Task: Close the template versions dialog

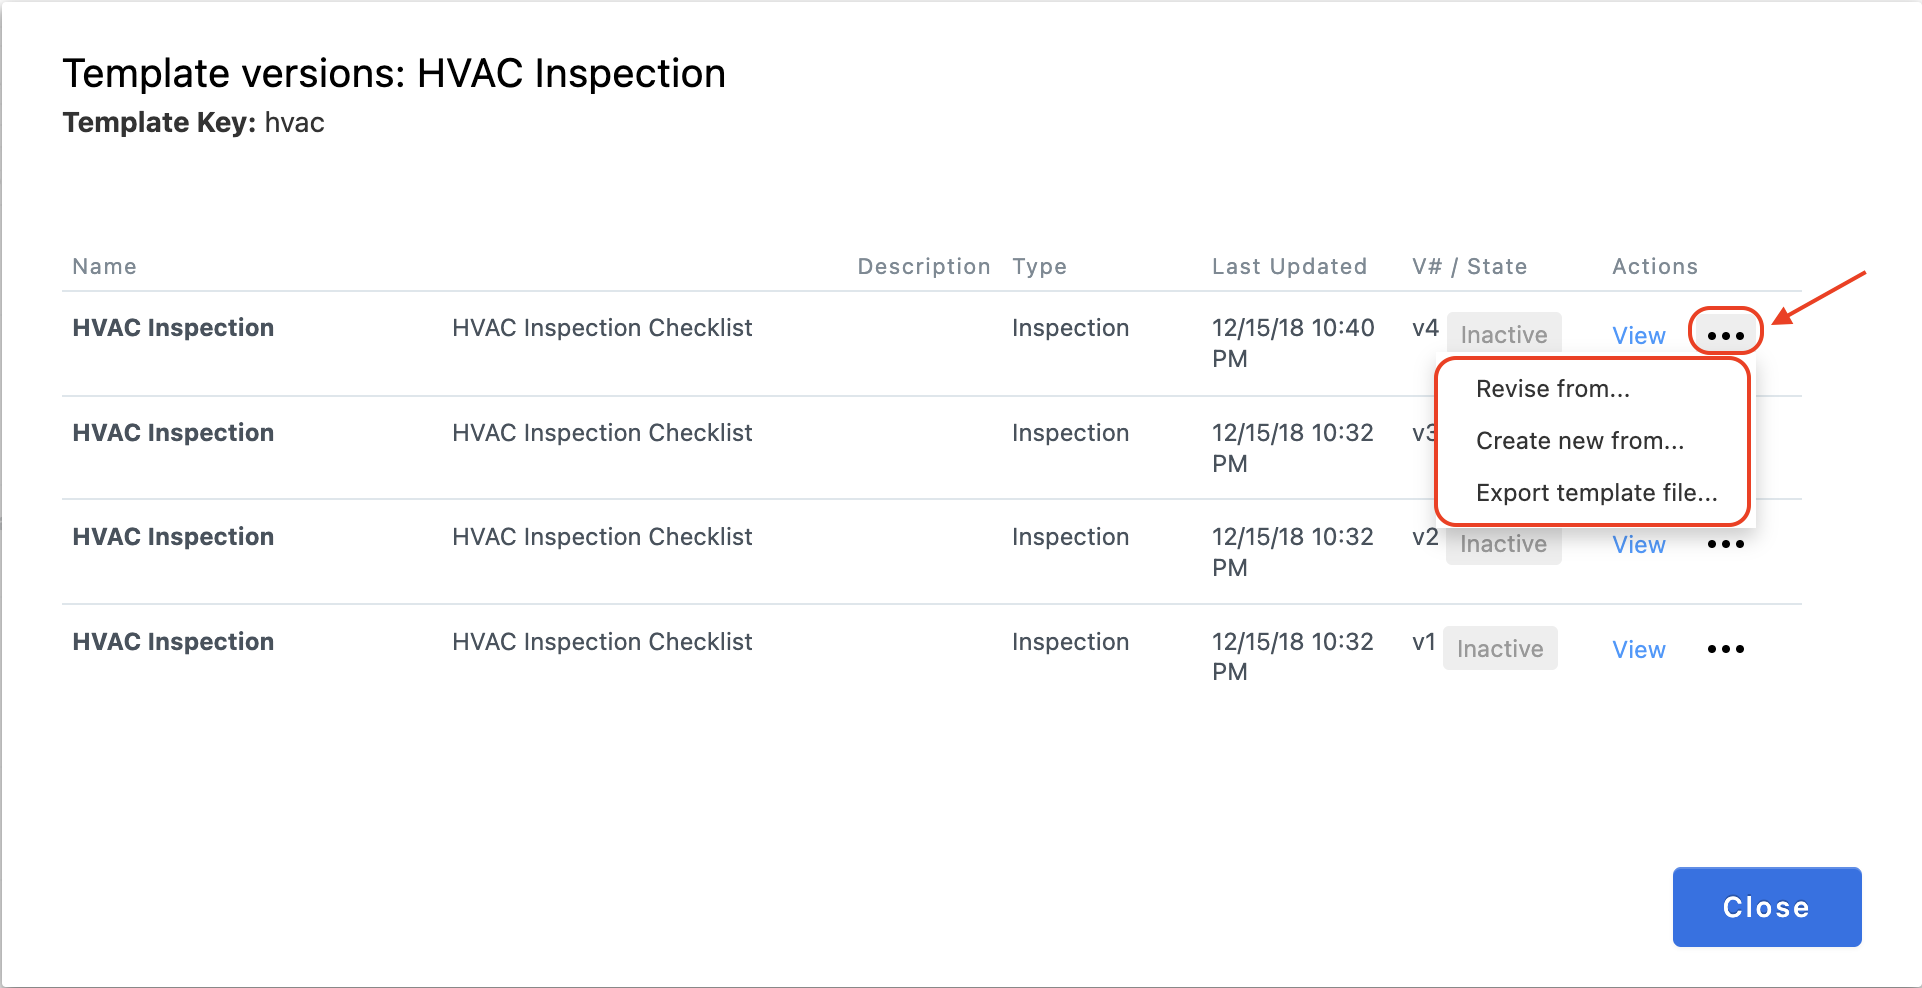Action: coord(1767,907)
